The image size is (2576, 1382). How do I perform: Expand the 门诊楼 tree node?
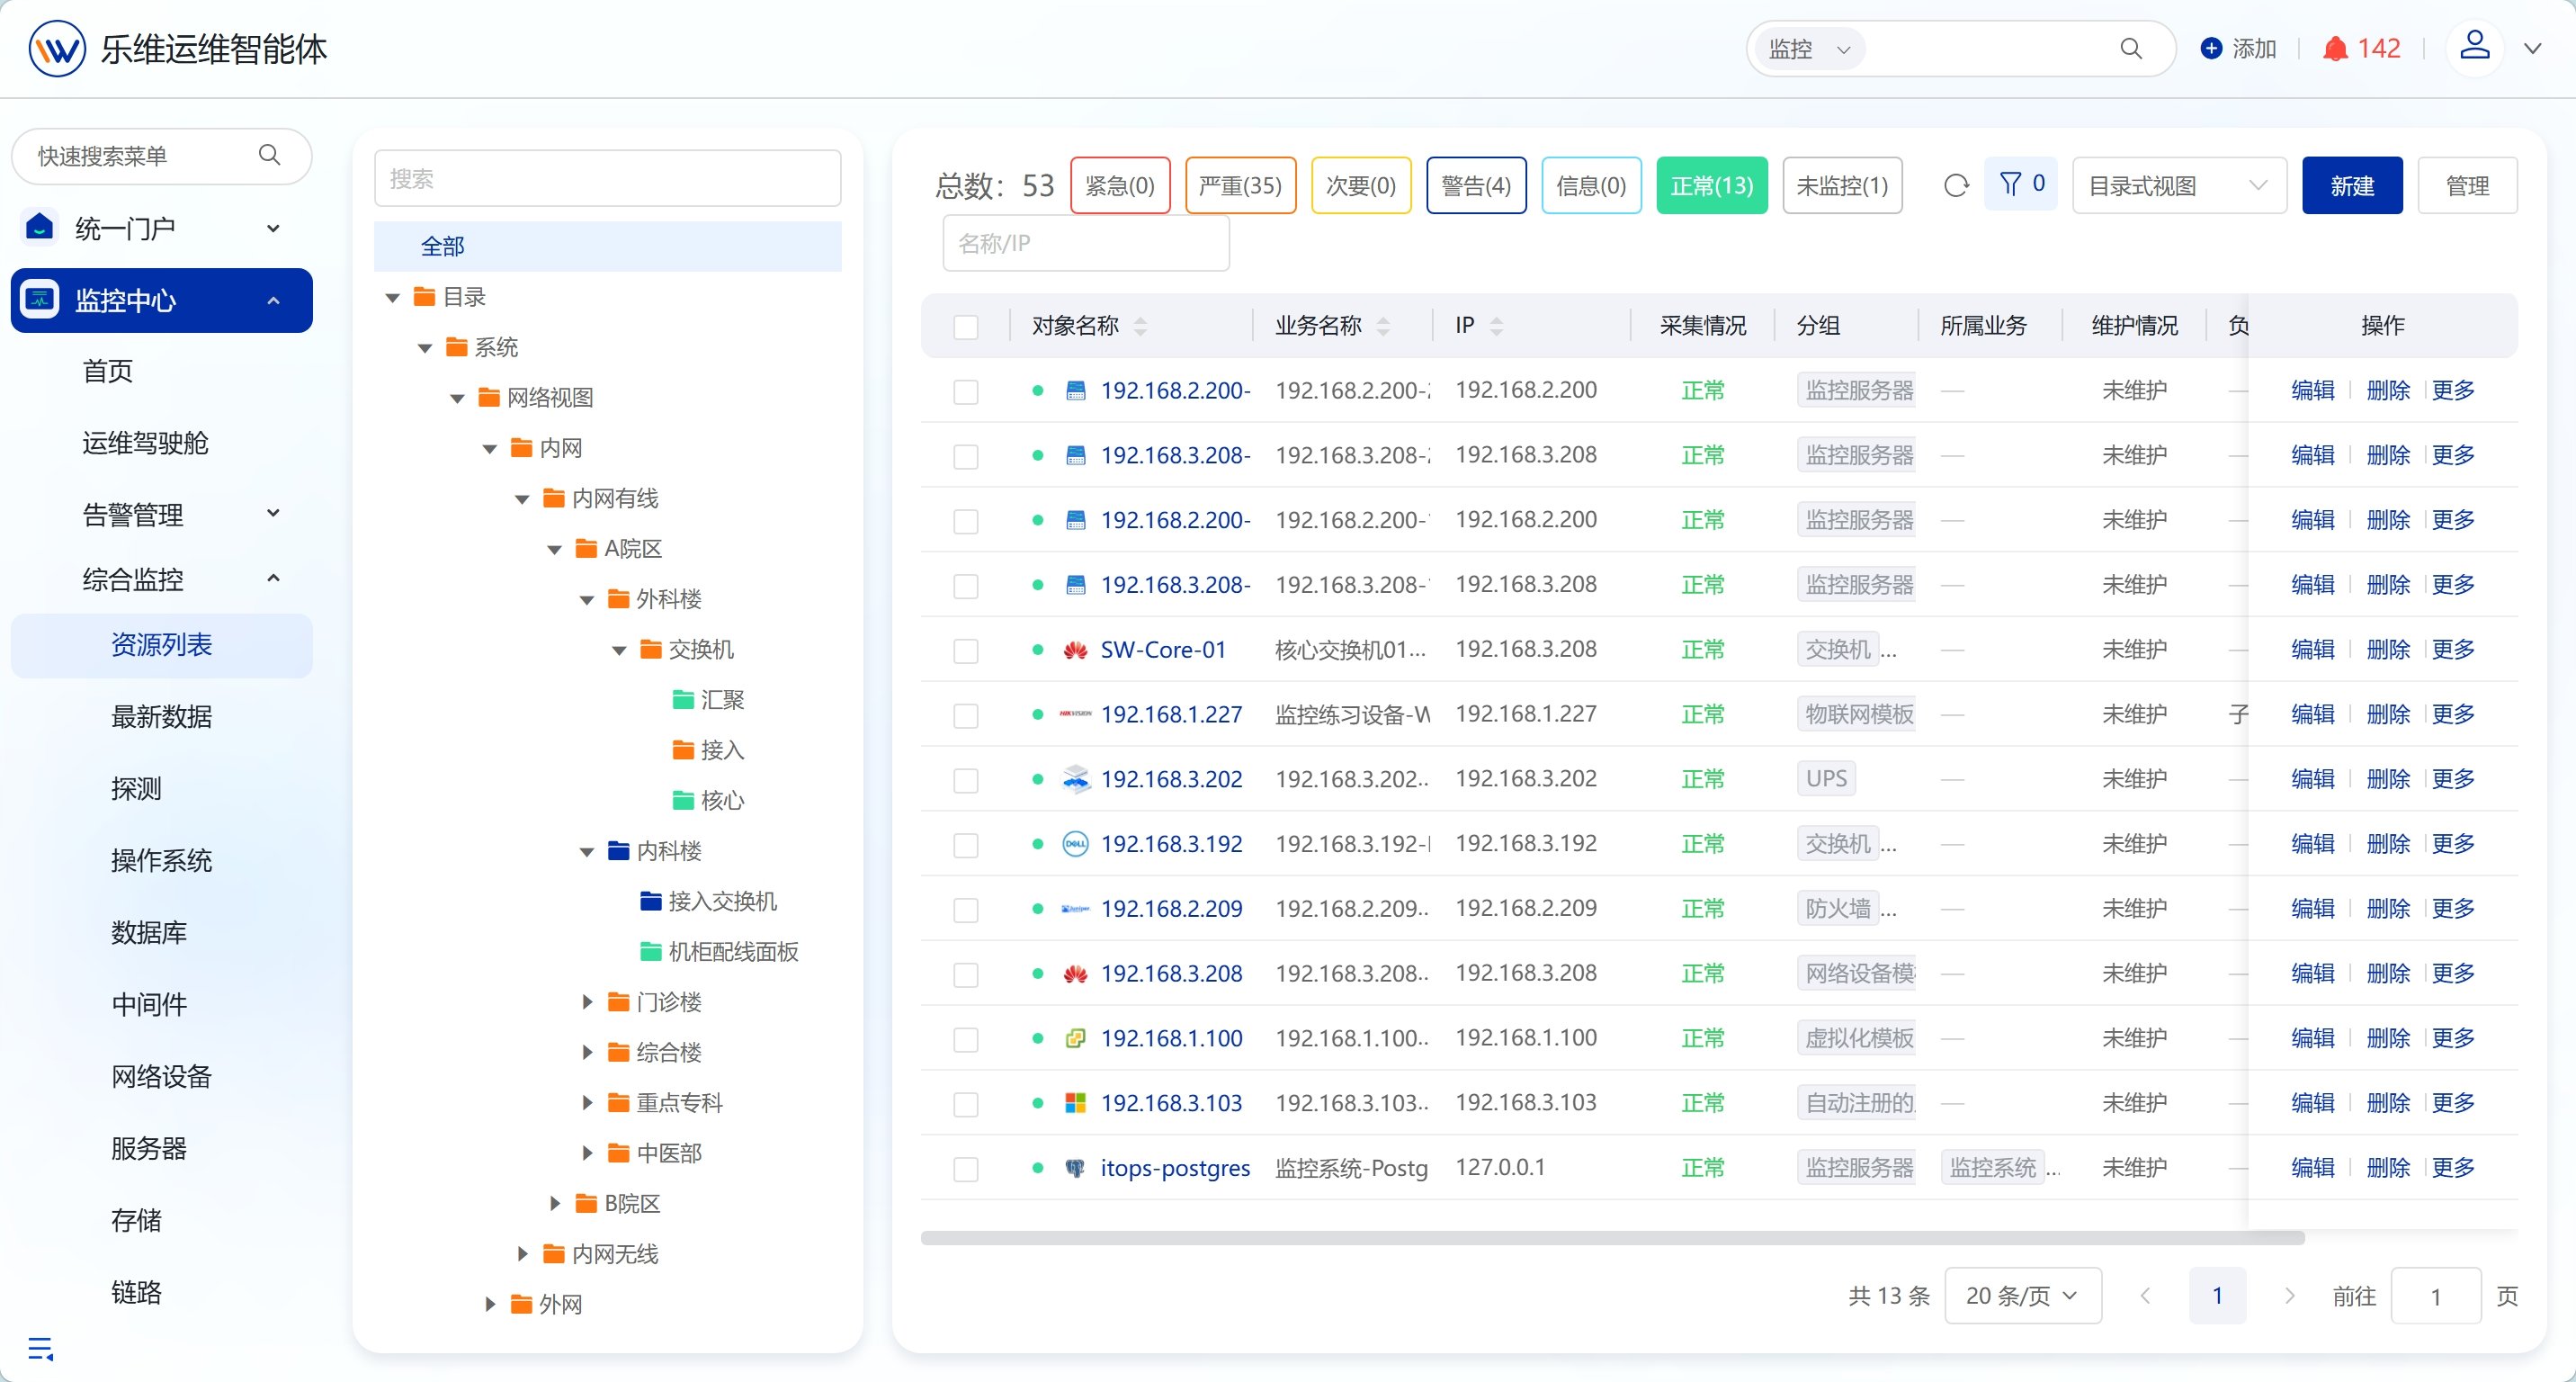point(587,1002)
